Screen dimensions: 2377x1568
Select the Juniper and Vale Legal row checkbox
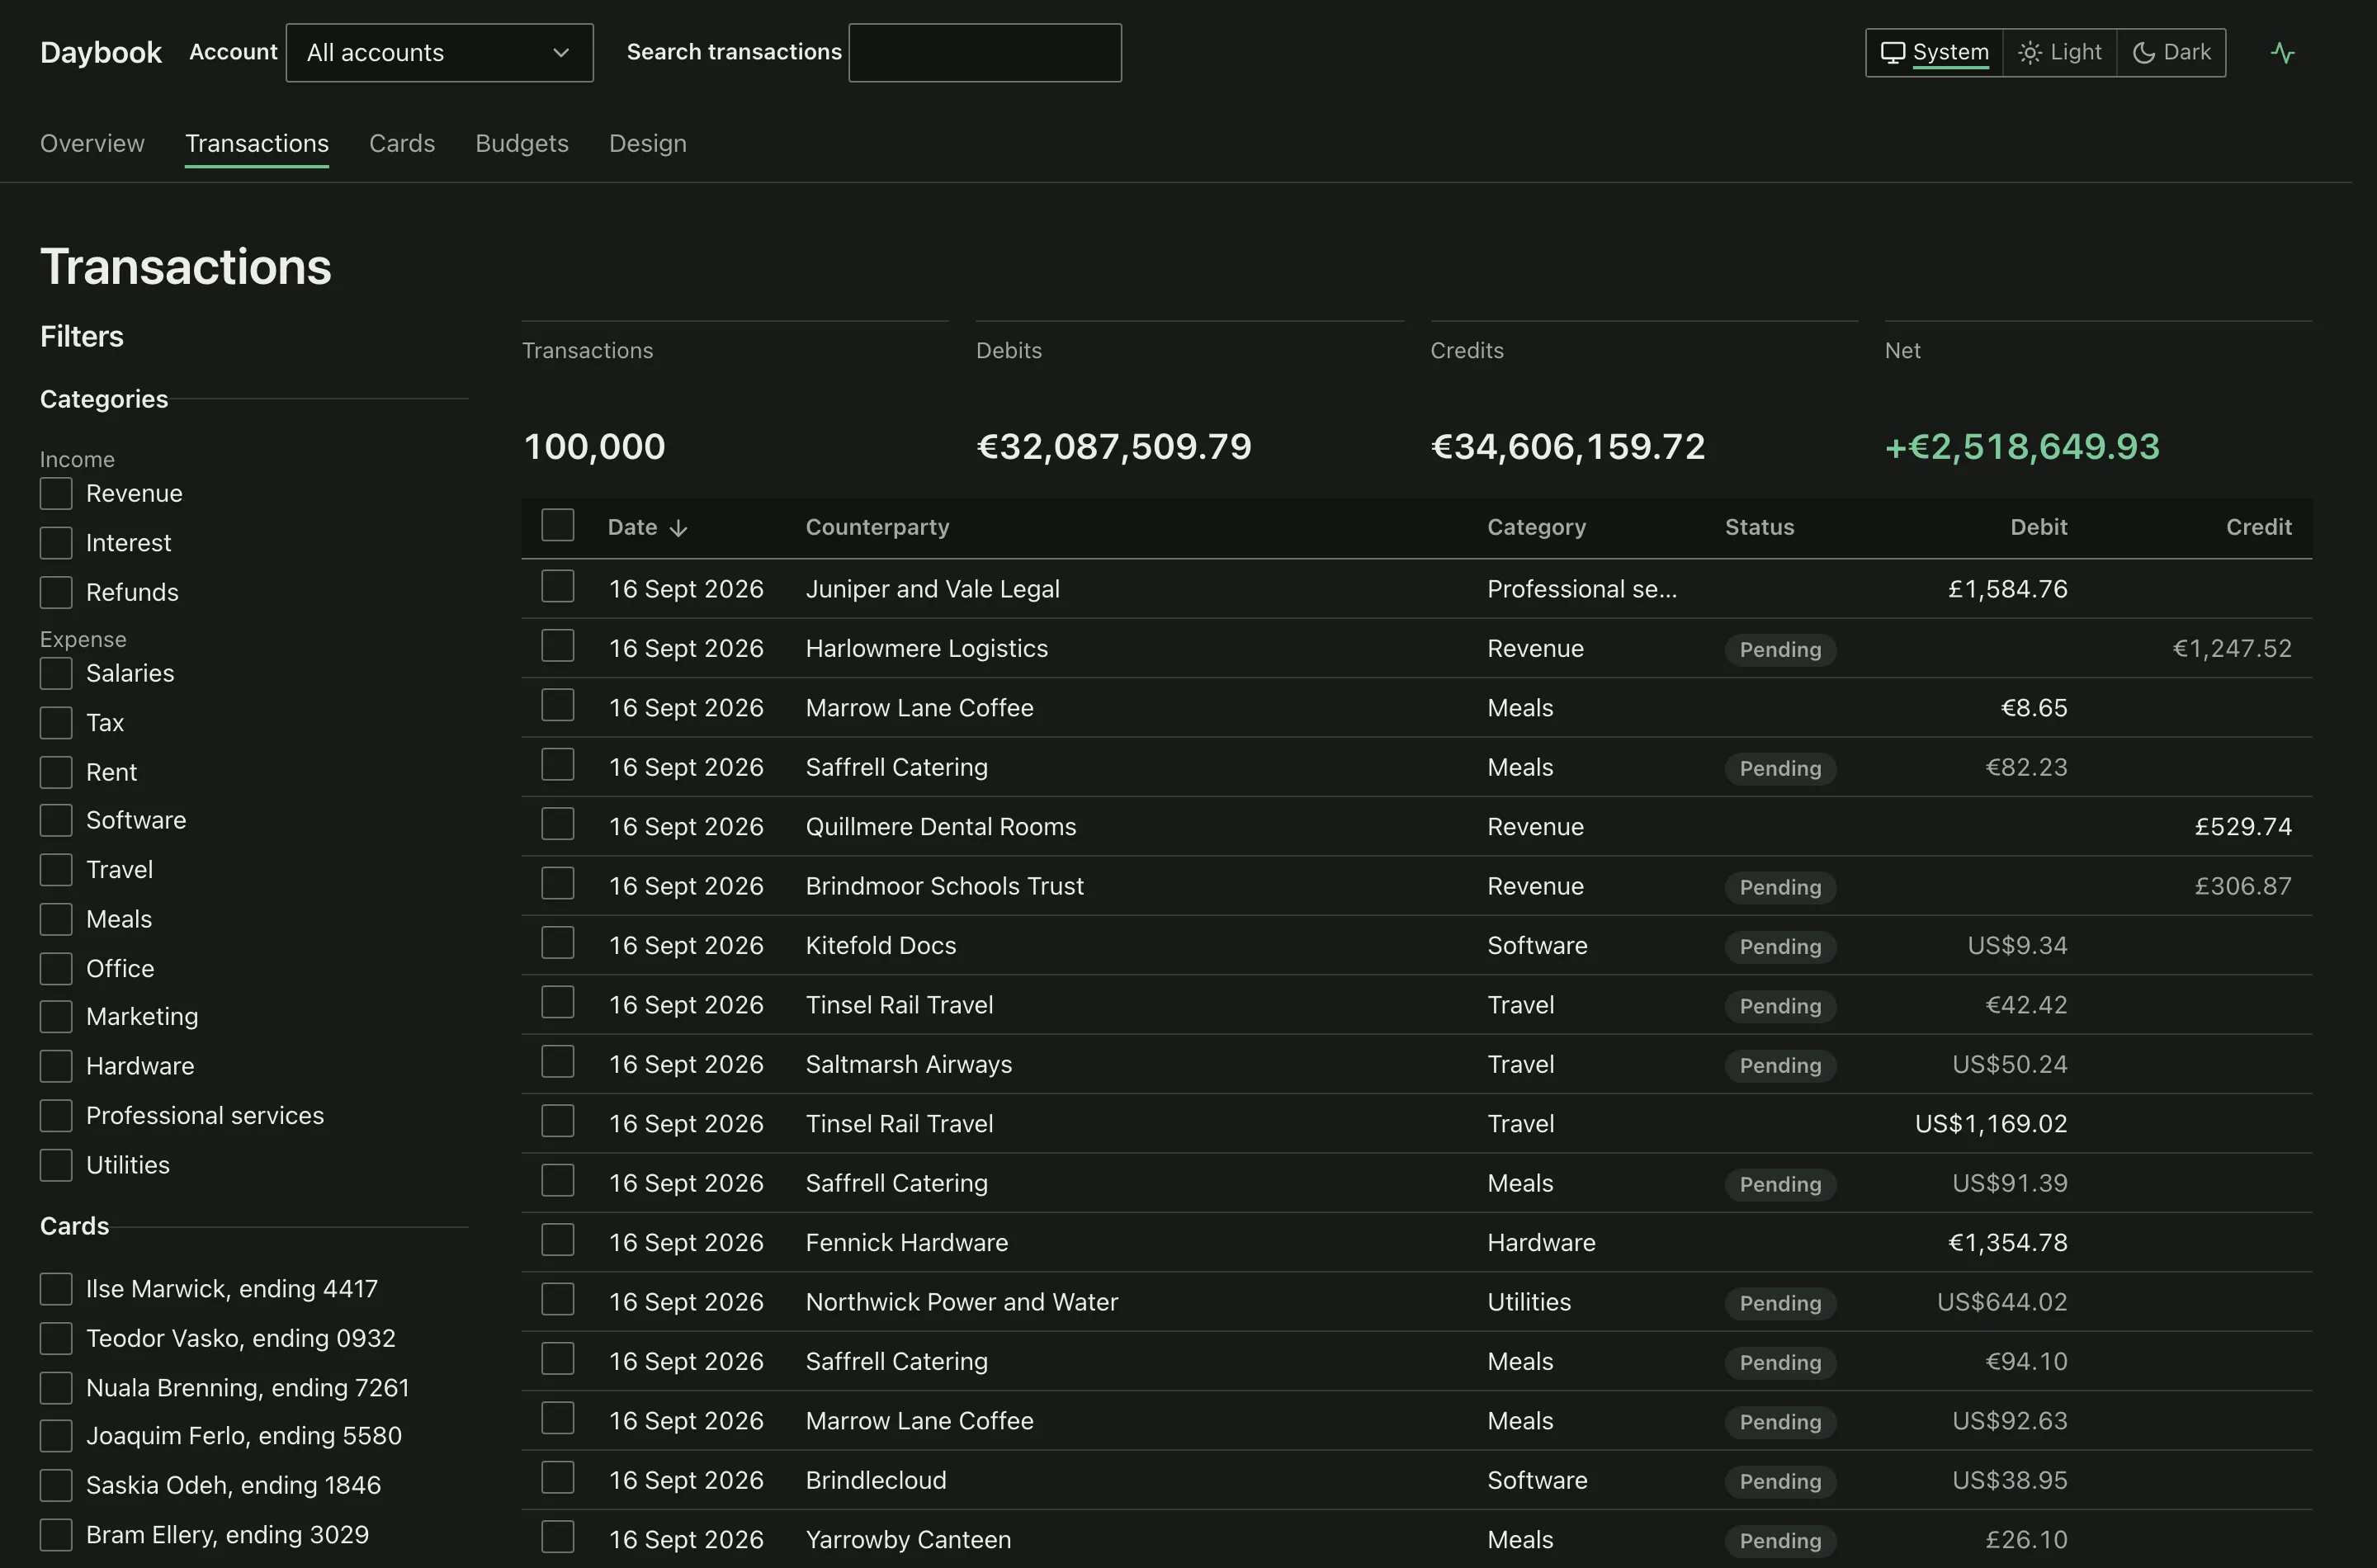coord(558,586)
